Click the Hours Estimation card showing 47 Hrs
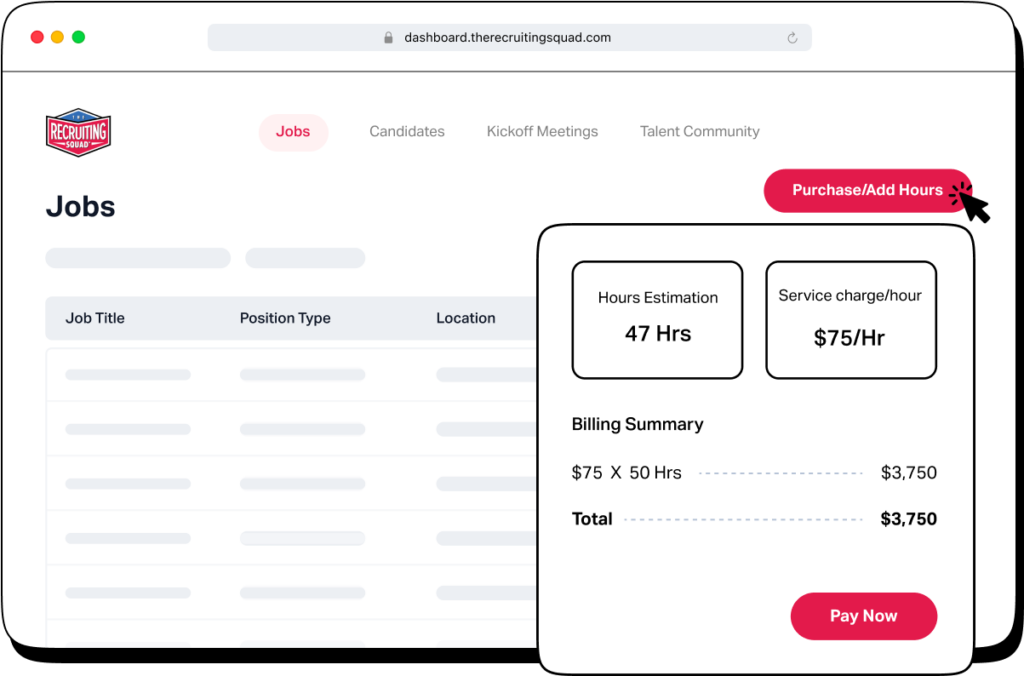The width and height of the screenshot is (1024, 676). pos(657,319)
